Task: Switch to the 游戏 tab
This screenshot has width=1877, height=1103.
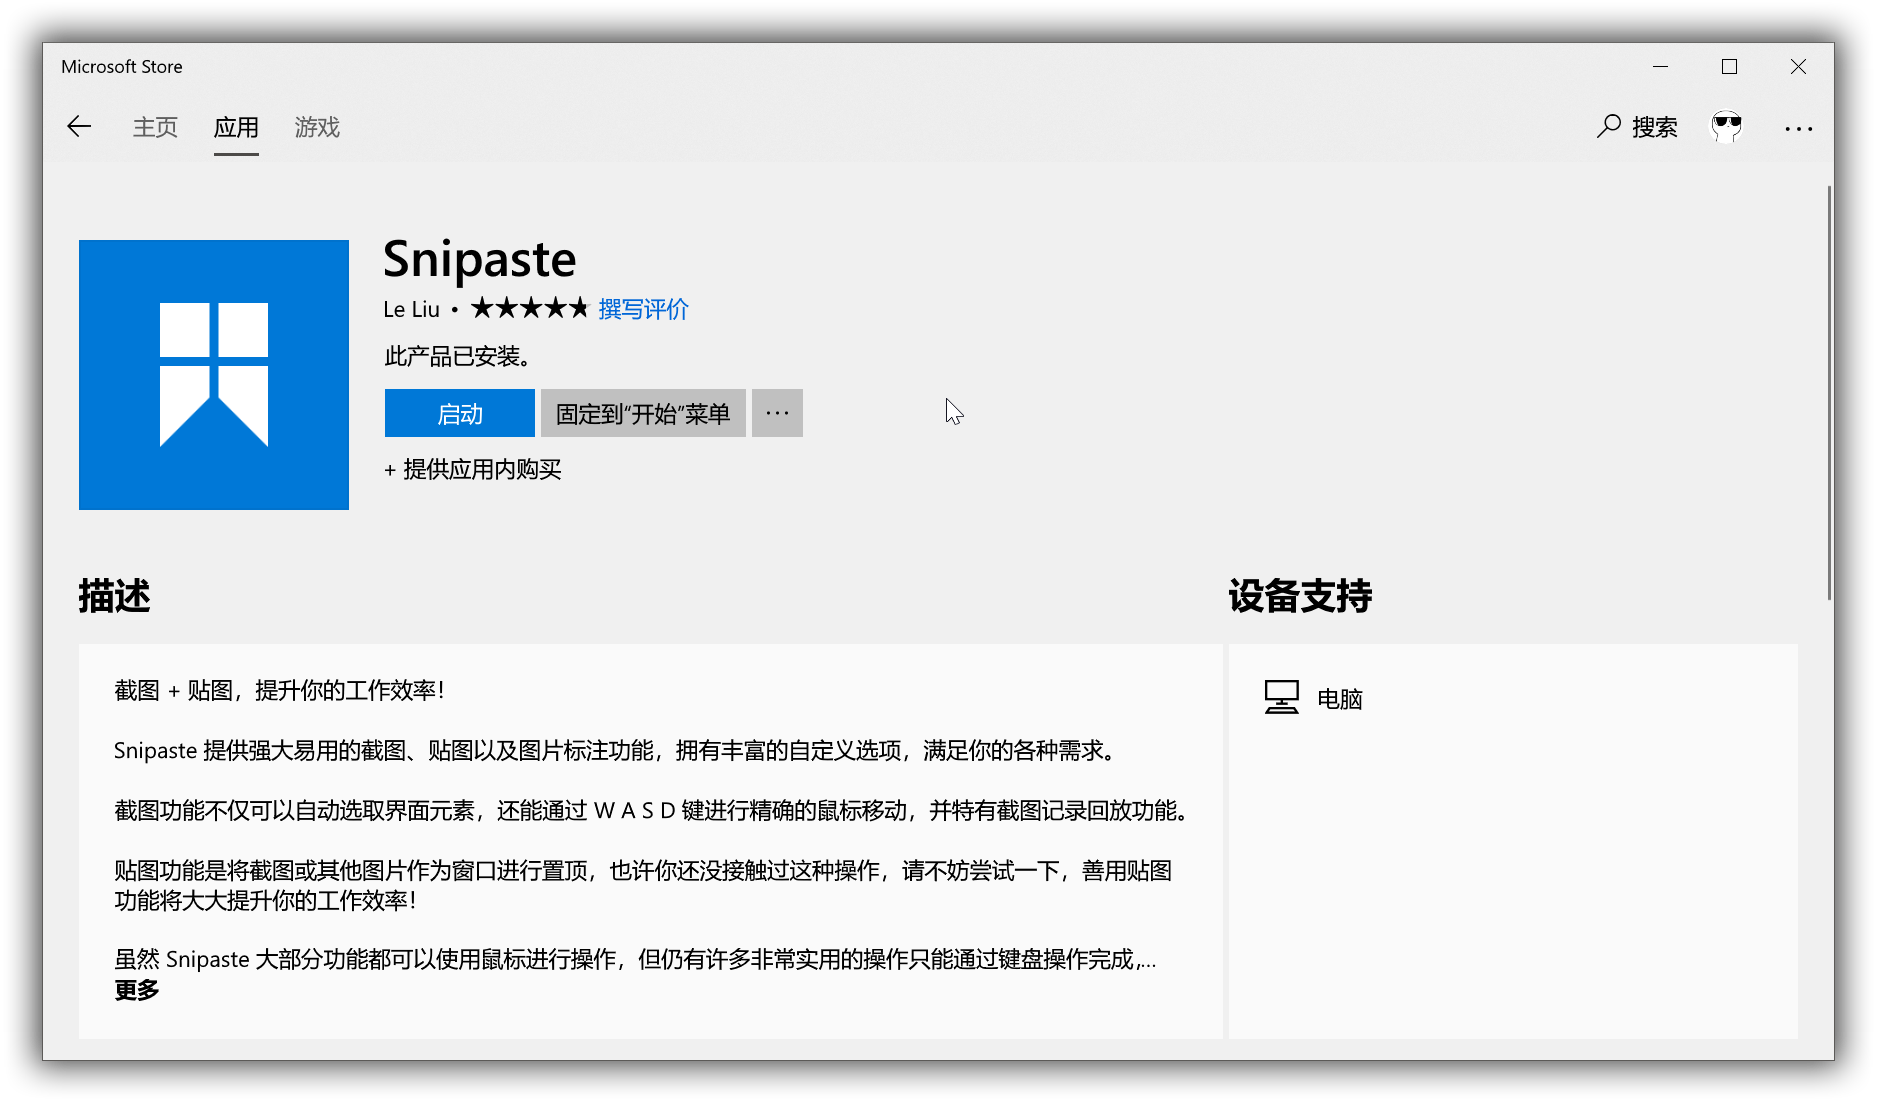Action: click(x=317, y=127)
